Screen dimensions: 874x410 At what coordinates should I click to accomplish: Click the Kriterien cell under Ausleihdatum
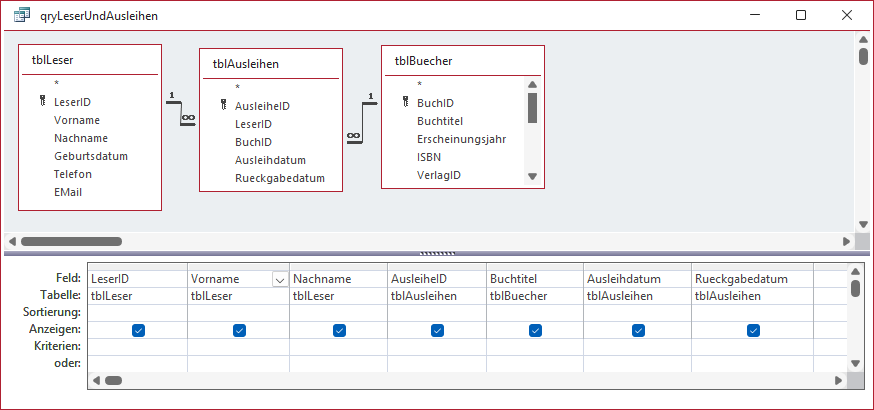tap(637, 346)
